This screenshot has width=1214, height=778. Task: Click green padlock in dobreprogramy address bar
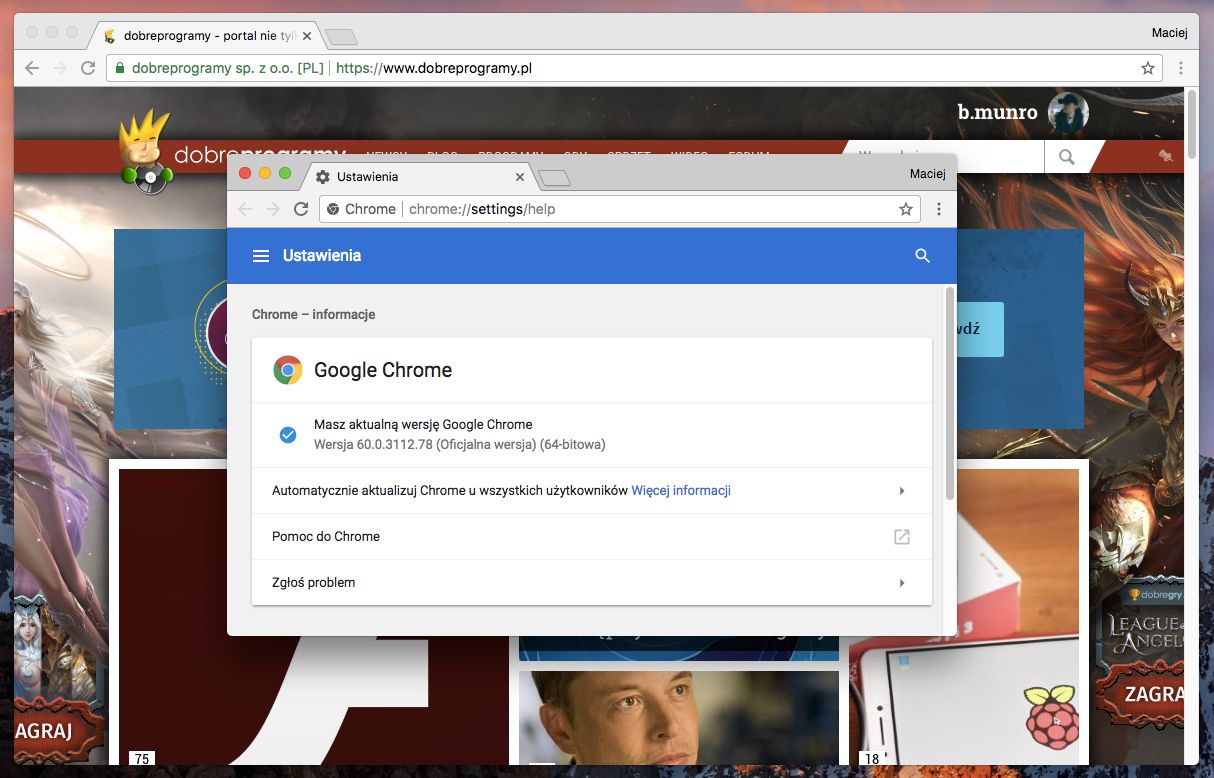click(x=120, y=68)
